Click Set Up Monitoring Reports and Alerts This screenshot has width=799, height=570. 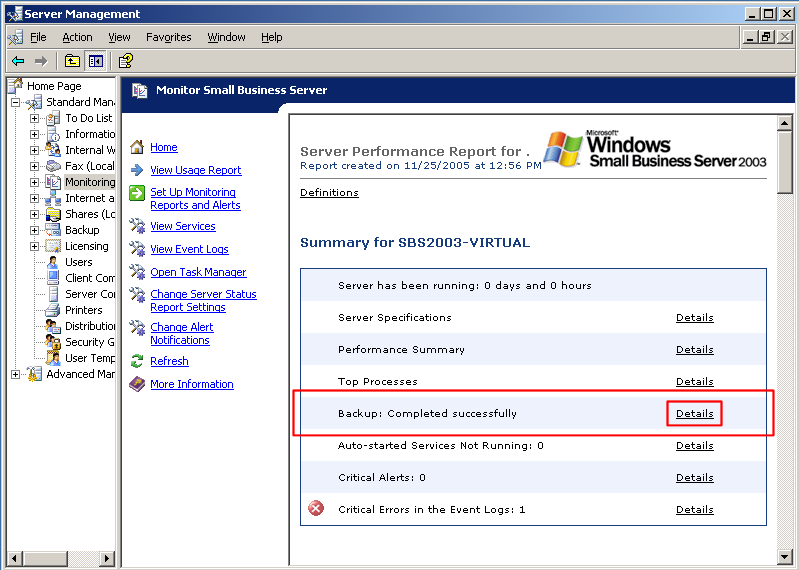click(x=195, y=199)
